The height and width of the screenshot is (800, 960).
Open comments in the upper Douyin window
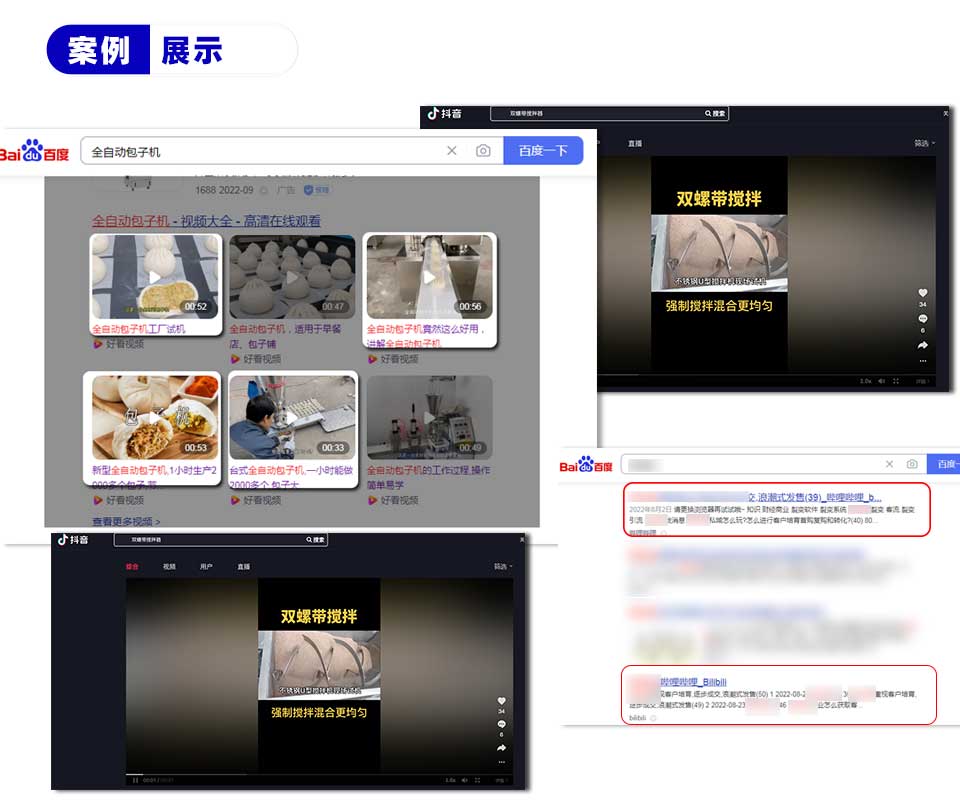point(922,319)
